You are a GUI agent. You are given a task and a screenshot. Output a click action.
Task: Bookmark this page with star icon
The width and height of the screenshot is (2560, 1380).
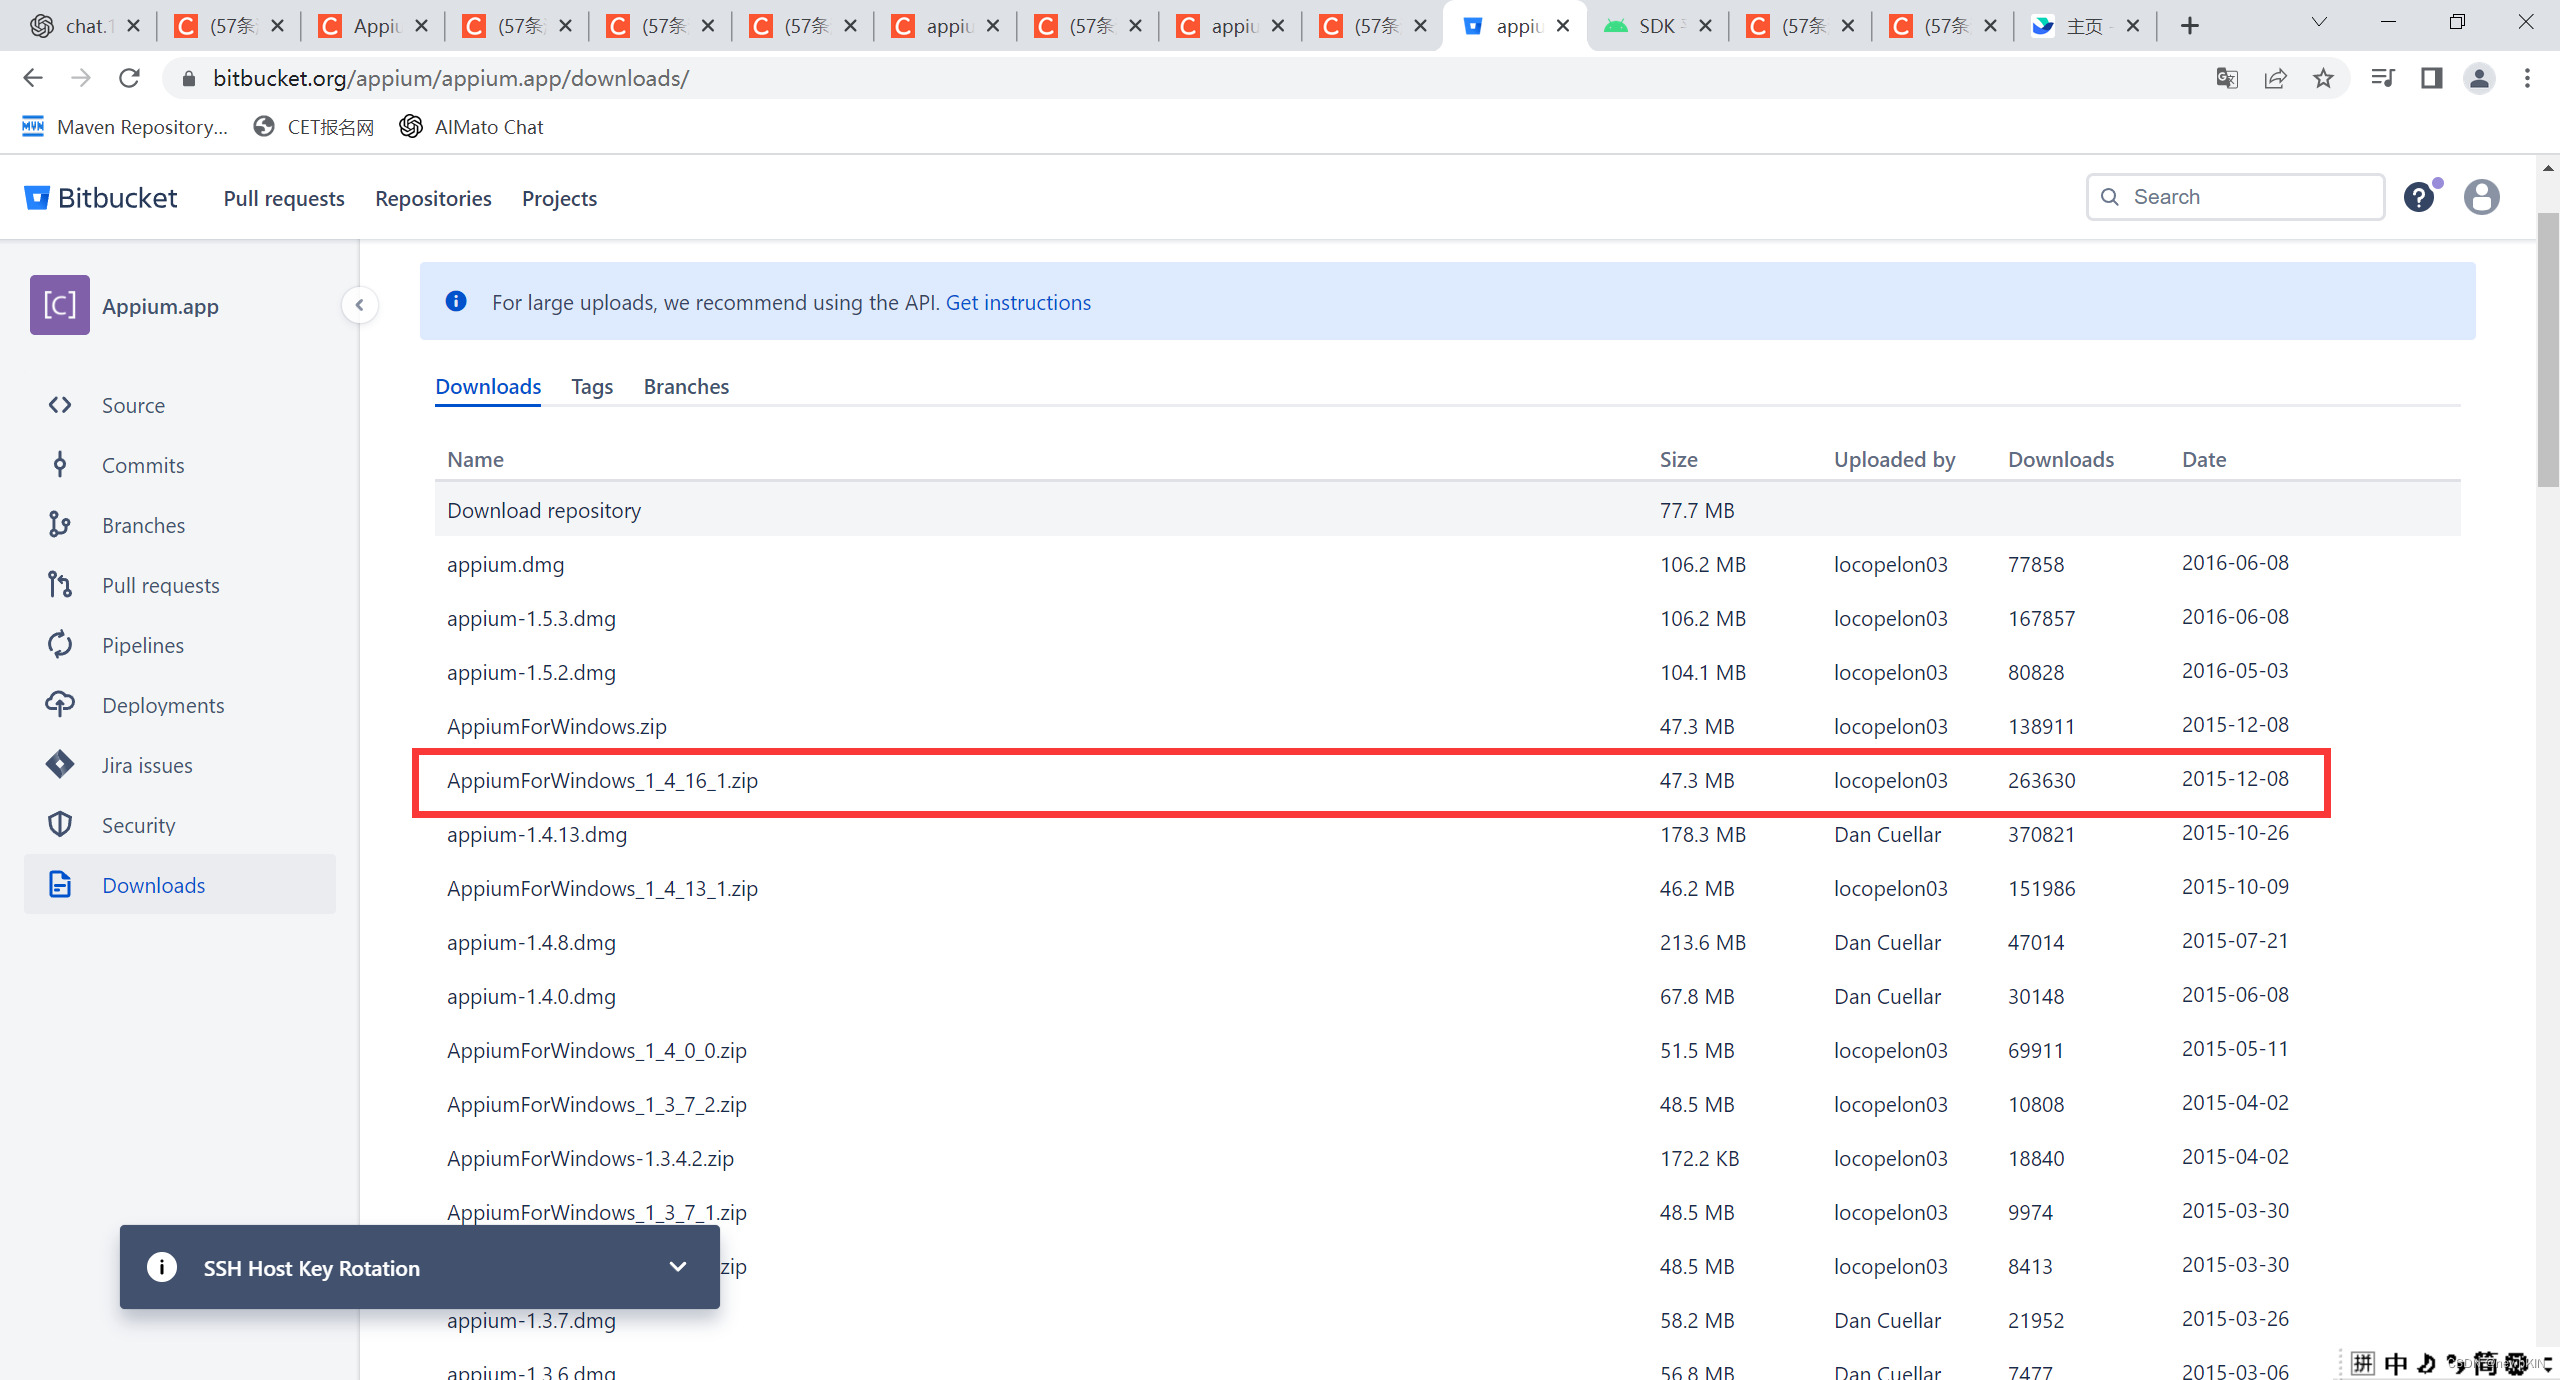tap(2323, 78)
